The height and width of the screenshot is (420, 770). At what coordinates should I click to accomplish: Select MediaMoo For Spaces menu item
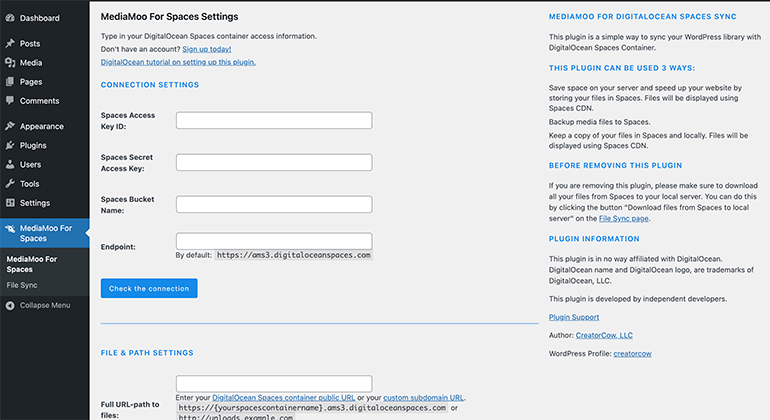click(46, 233)
